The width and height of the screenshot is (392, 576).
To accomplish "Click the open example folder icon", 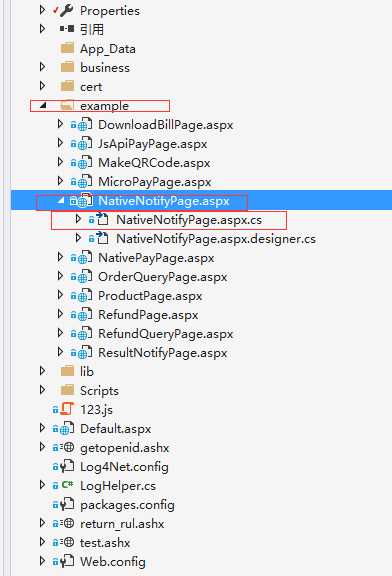I will tap(67, 106).
